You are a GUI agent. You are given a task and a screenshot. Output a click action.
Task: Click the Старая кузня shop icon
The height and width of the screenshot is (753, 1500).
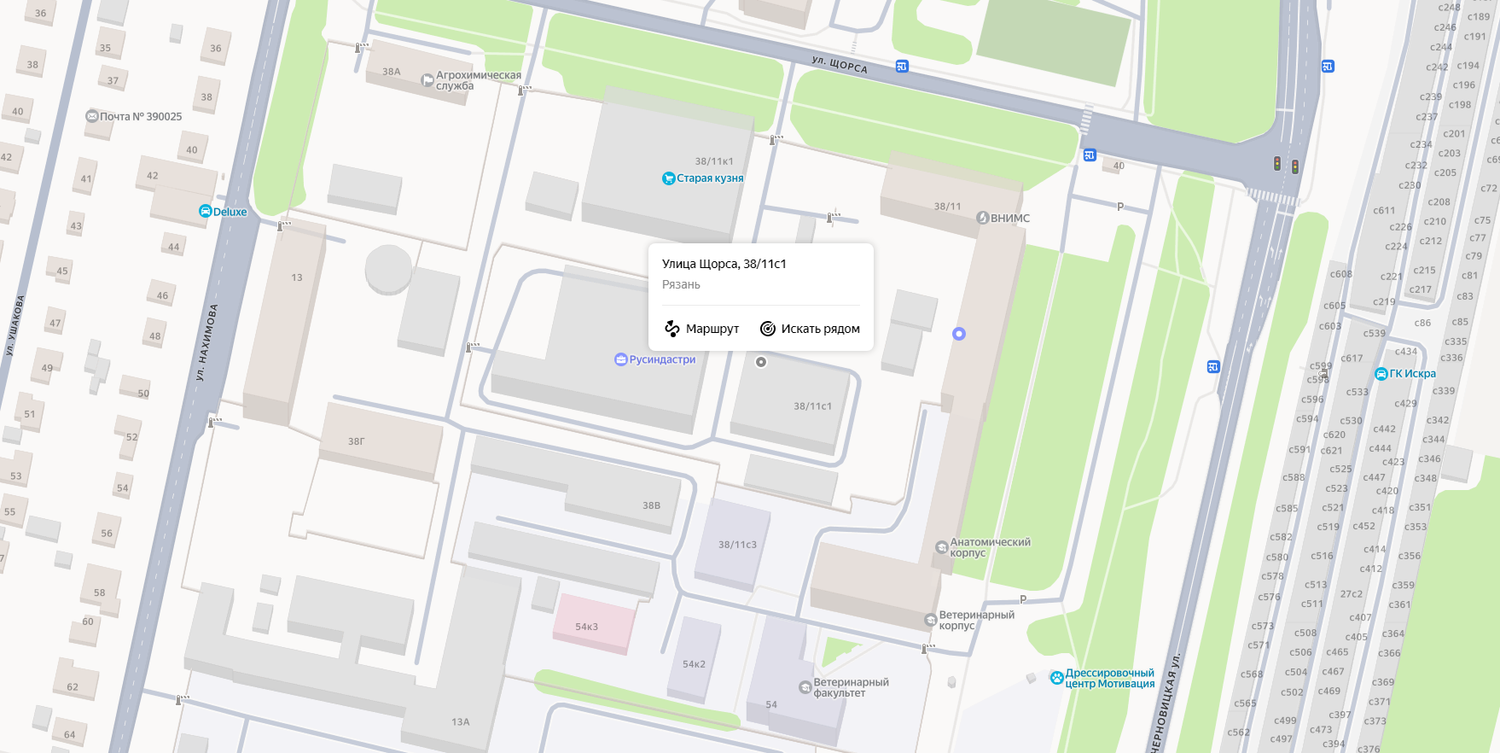(668, 178)
